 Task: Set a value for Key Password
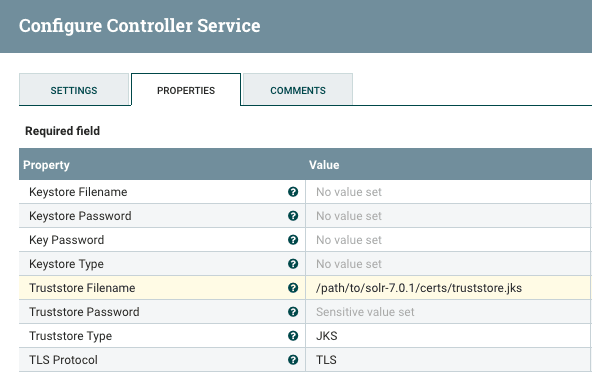coord(449,240)
